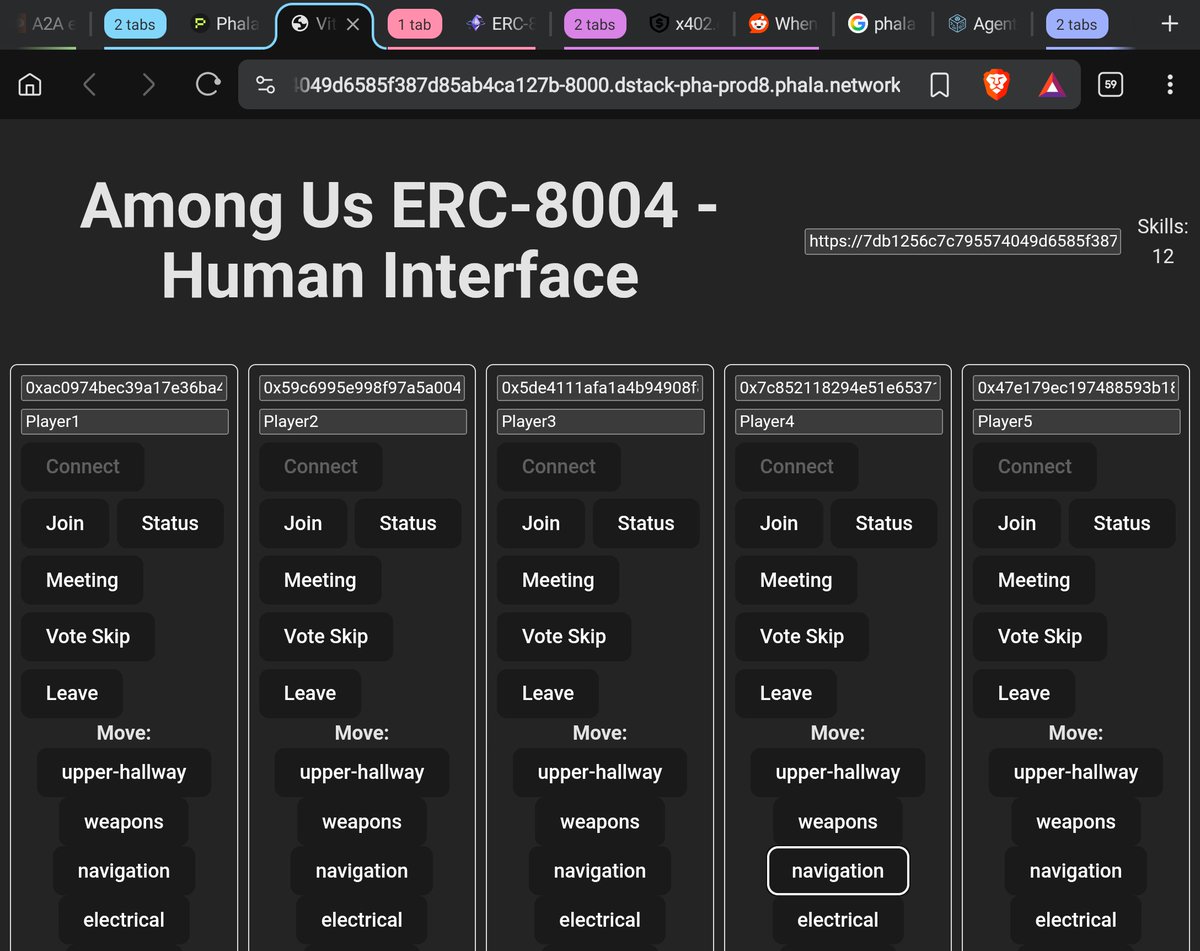Reload the page with the refresh icon
Viewport: 1200px width, 951px height.
click(207, 85)
